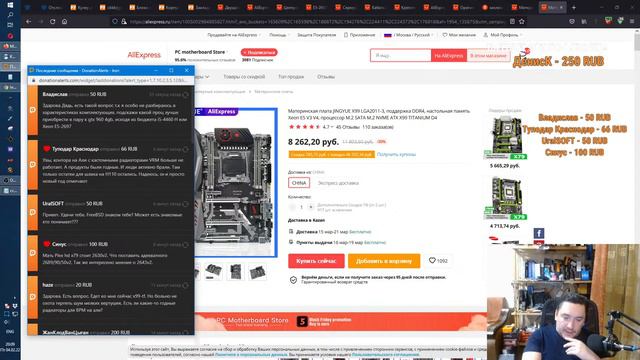Open Защита Покупателя top menu link

[316, 35]
